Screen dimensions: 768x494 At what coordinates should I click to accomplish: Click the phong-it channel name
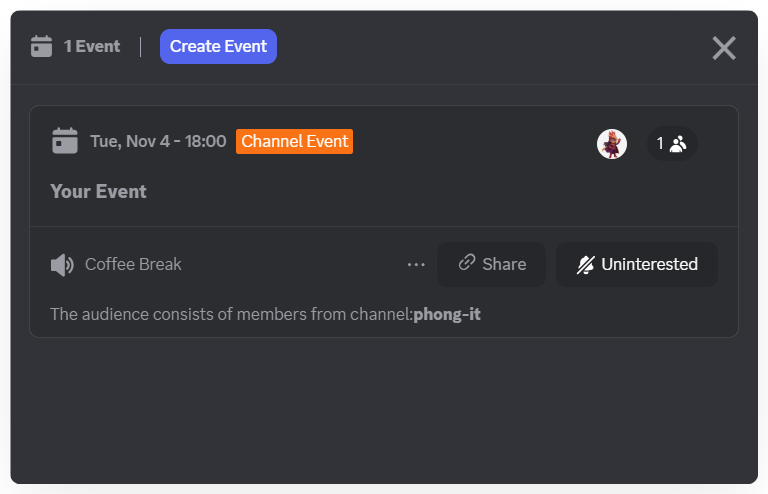point(447,314)
